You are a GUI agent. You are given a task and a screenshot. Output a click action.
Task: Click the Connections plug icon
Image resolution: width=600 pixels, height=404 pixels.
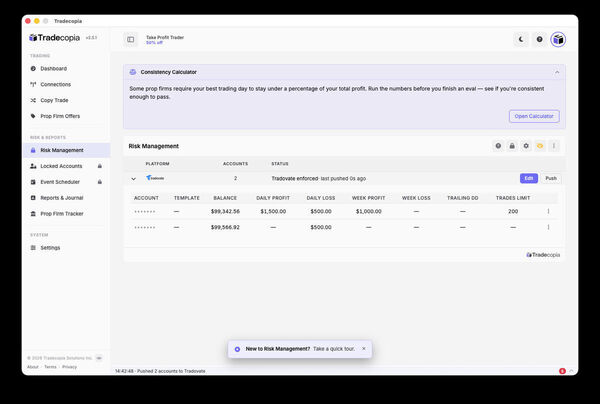tap(33, 84)
